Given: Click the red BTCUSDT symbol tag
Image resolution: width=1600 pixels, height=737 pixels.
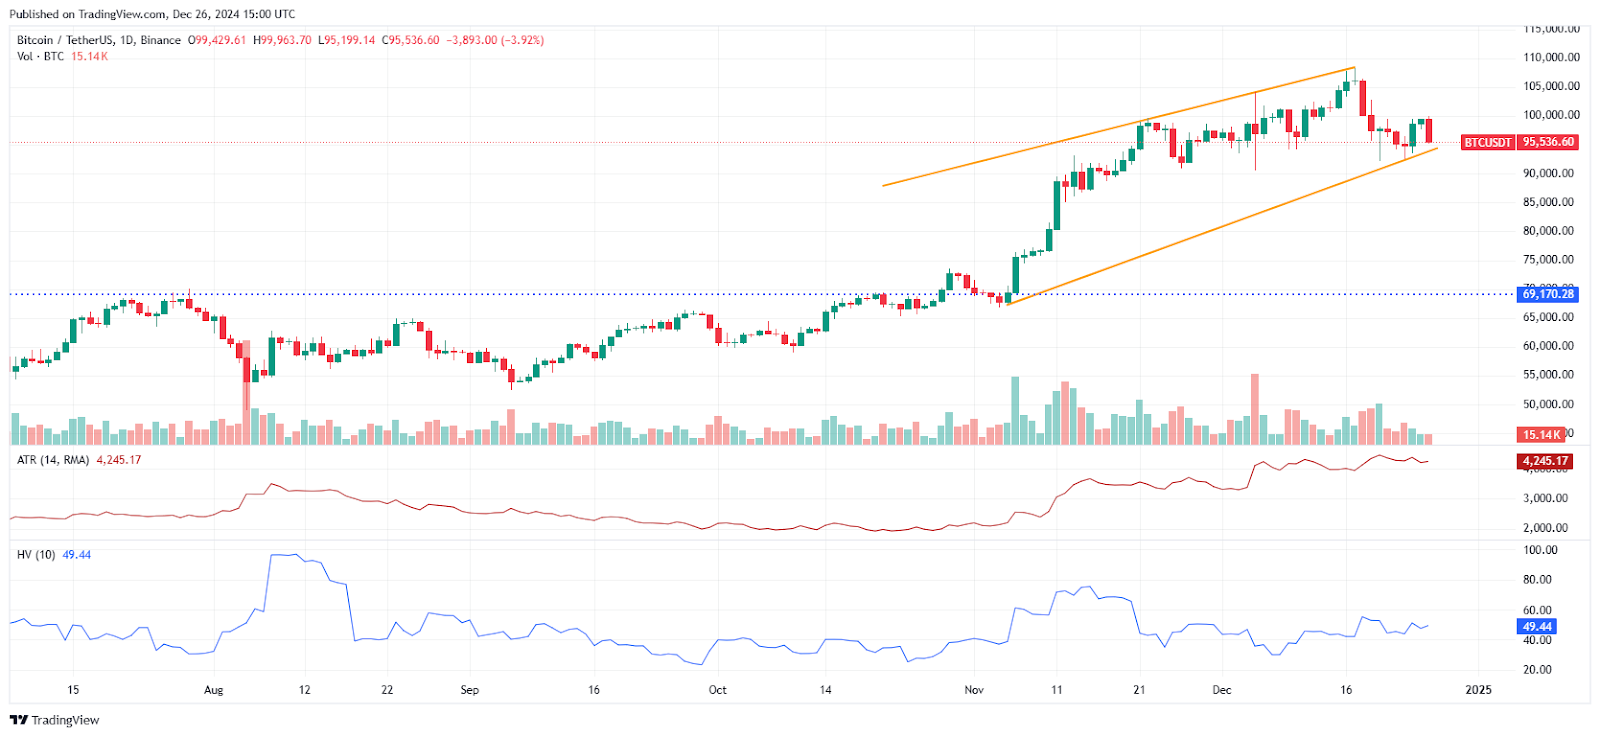Looking at the screenshot, I should pyautogui.click(x=1488, y=142).
